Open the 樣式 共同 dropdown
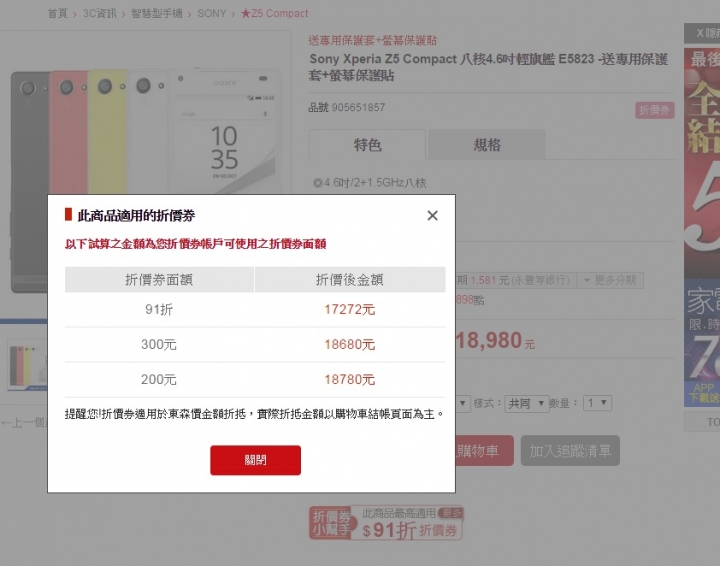Image resolution: width=720 pixels, height=566 pixels. click(x=526, y=403)
